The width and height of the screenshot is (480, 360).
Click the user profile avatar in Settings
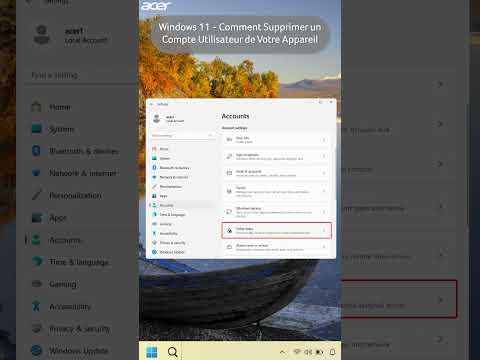[x=157, y=118]
